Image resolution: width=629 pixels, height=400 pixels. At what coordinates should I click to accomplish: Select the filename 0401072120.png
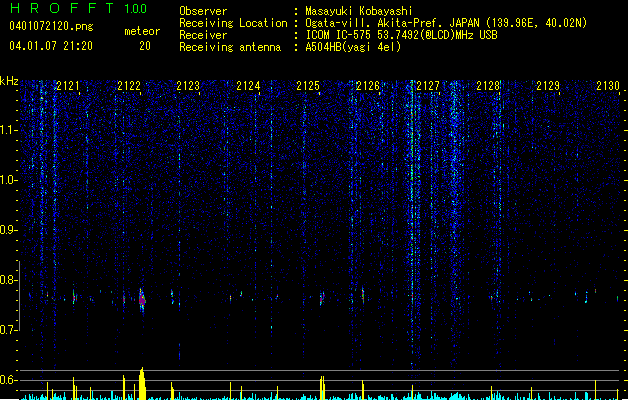(51, 26)
